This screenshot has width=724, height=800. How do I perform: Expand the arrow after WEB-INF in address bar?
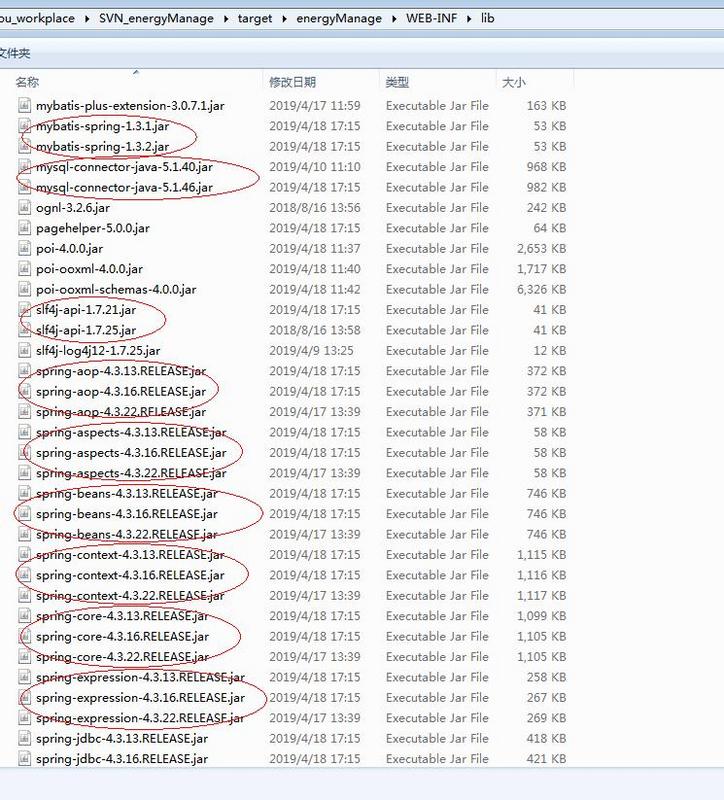tap(469, 19)
